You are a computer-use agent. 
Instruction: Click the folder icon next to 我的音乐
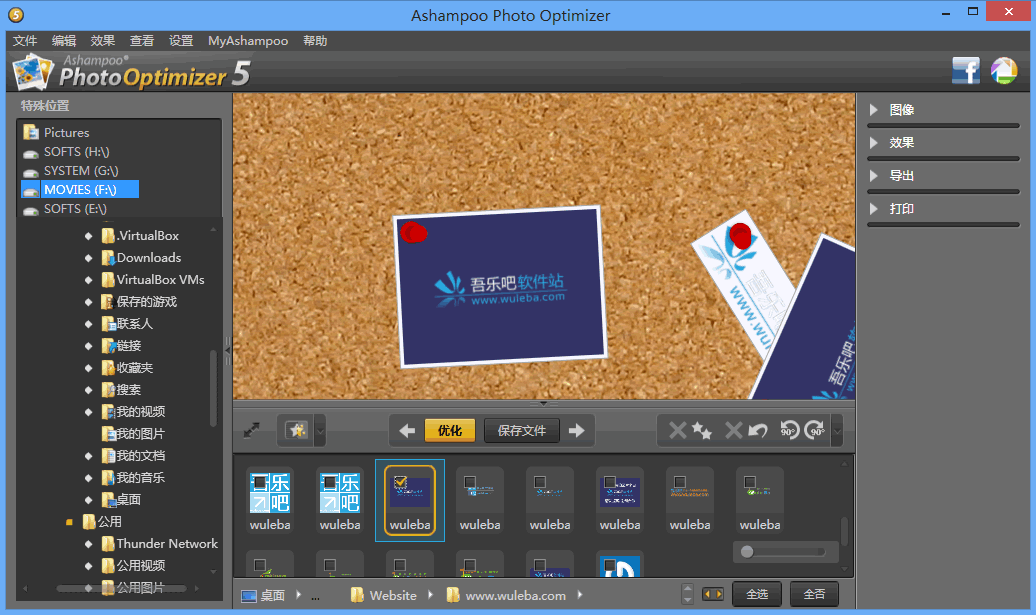click(x=108, y=478)
